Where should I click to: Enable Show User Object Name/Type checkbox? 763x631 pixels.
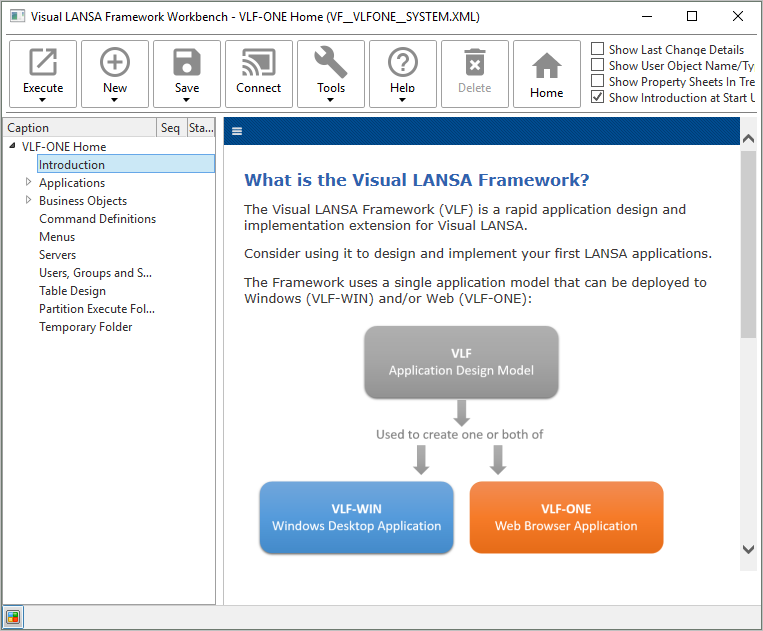[598, 65]
